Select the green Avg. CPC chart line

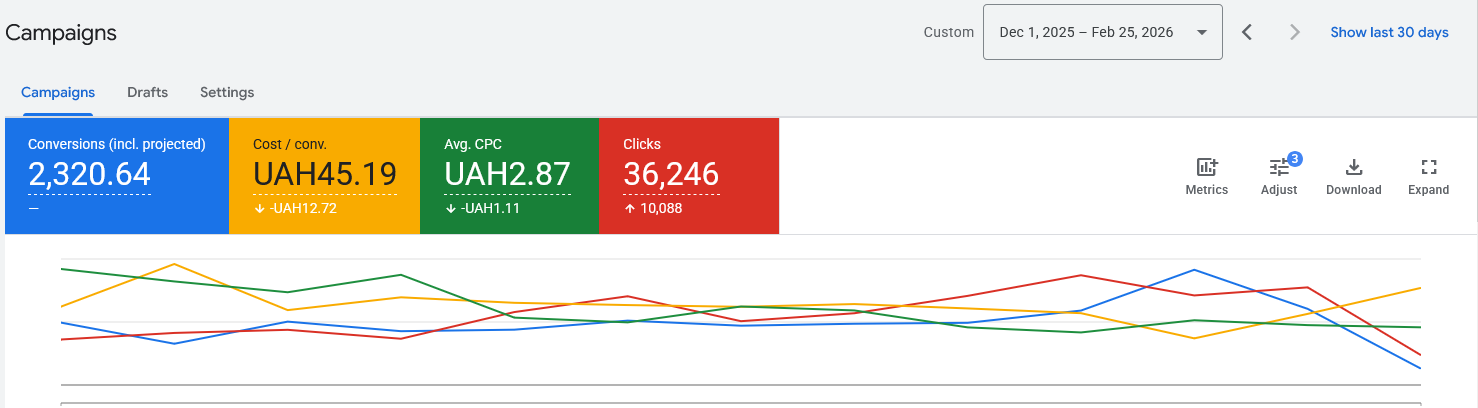400,275
